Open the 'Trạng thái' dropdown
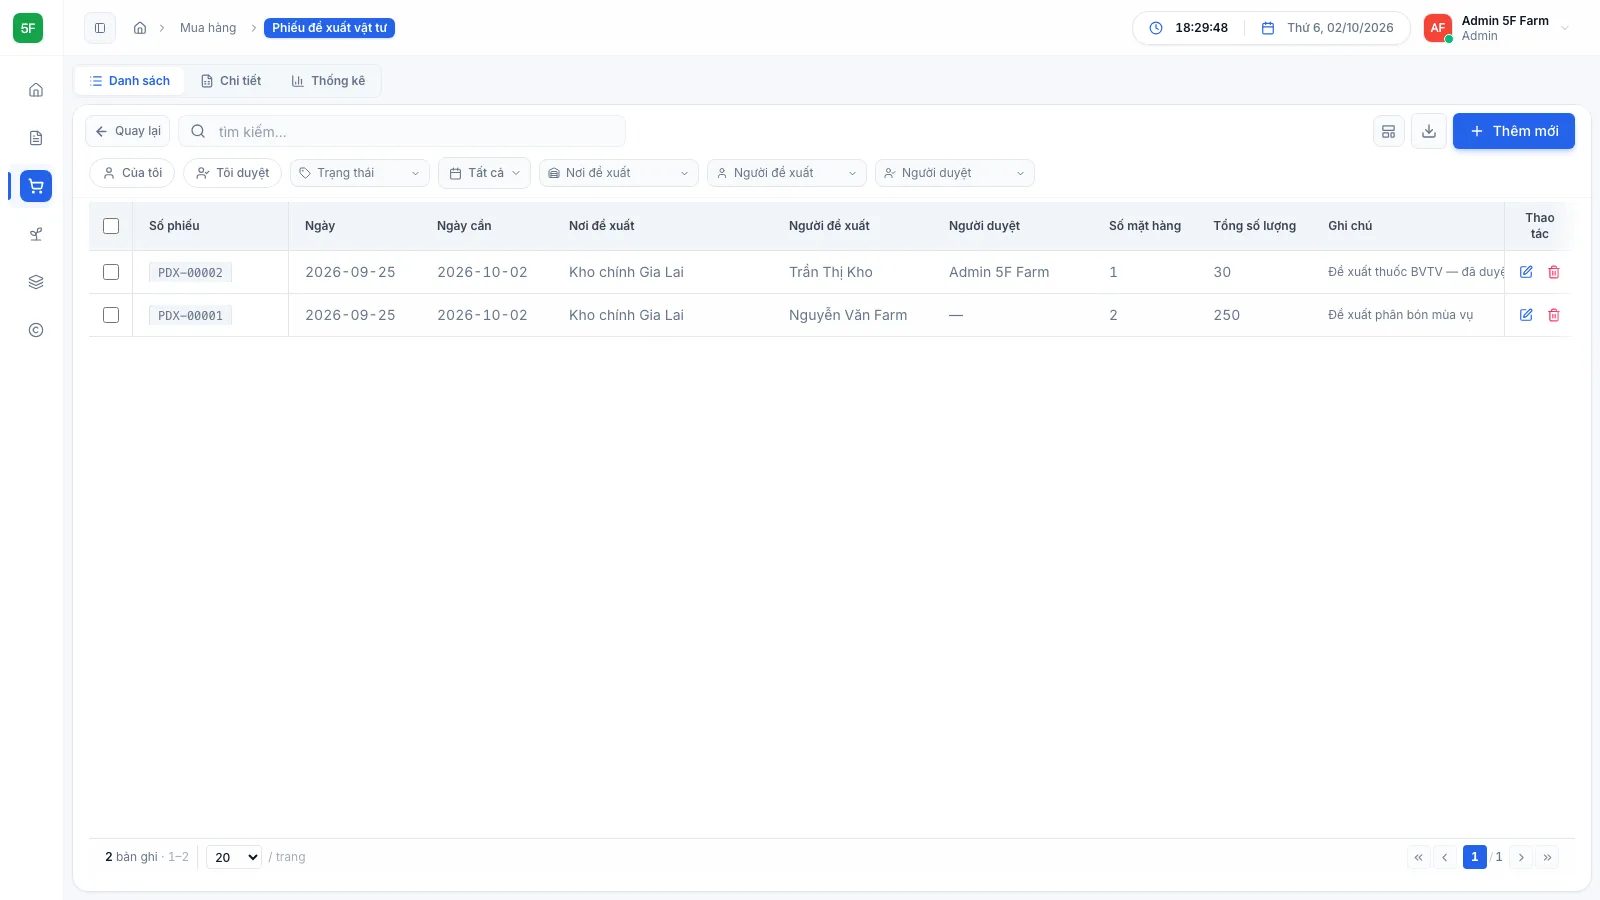This screenshot has height=900, width=1600. (x=360, y=173)
